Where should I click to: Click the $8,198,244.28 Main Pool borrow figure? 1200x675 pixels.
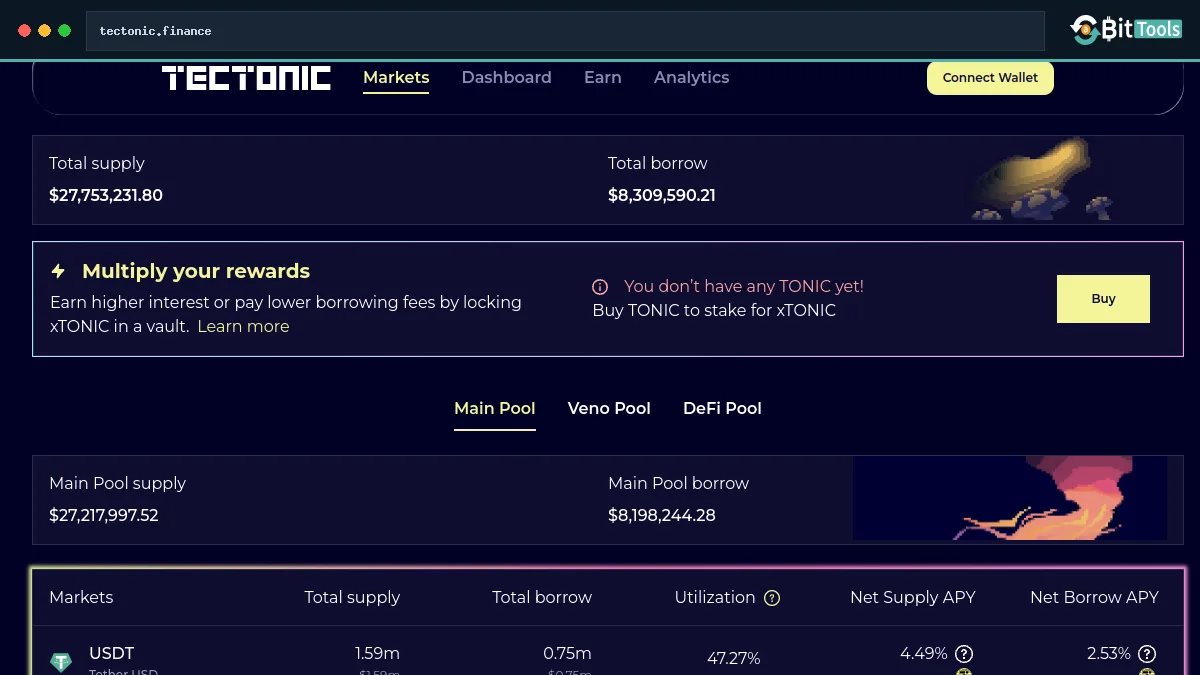(x=664, y=515)
